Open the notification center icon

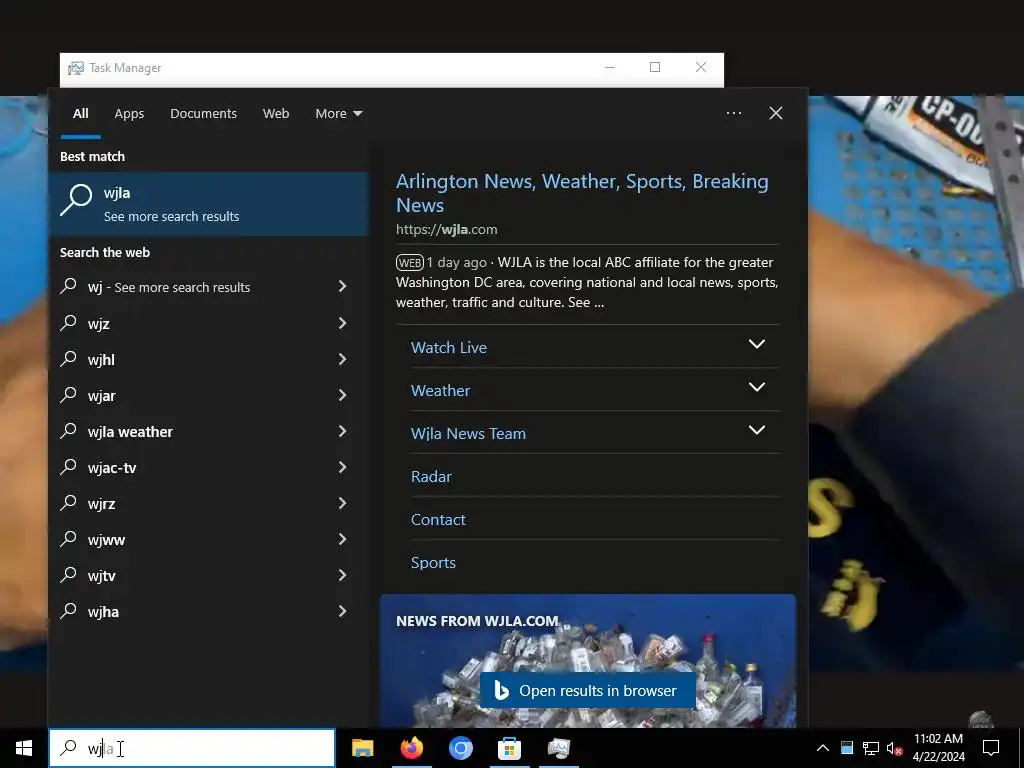pyautogui.click(x=991, y=748)
